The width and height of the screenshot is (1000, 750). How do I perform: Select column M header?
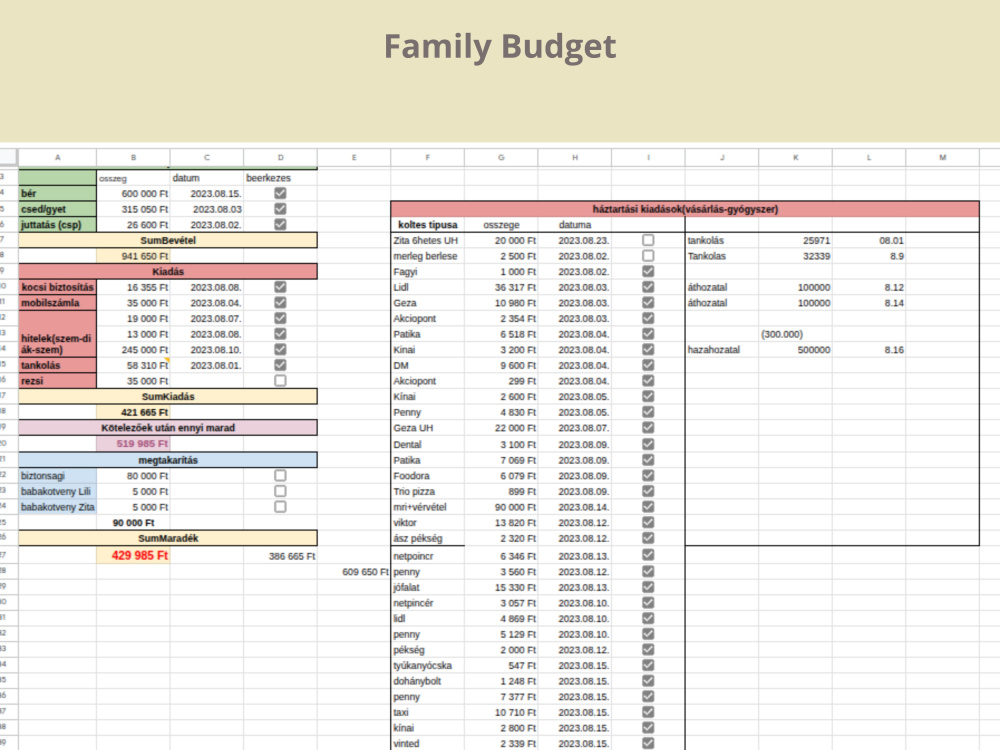[943, 157]
